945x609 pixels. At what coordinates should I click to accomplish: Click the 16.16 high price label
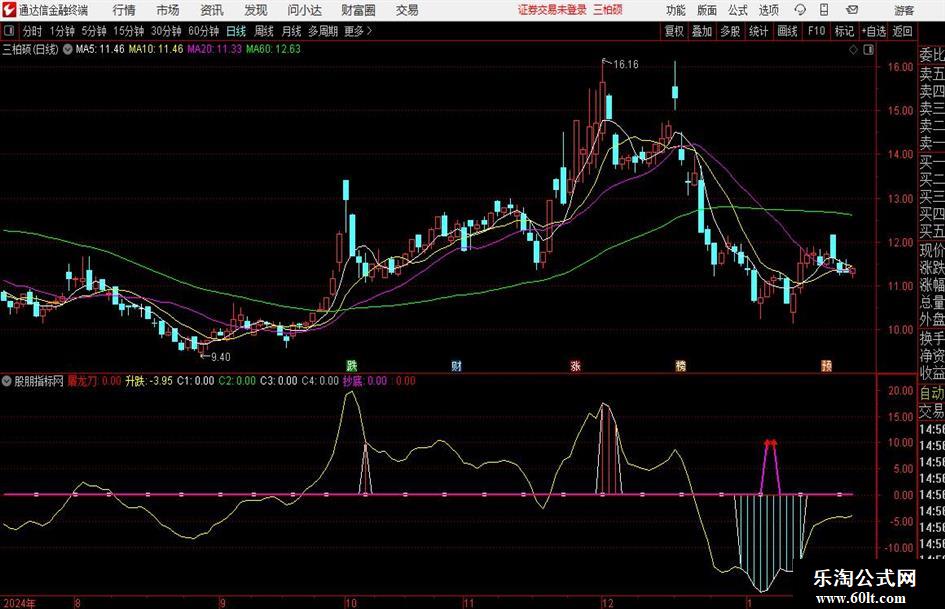pyautogui.click(x=626, y=64)
